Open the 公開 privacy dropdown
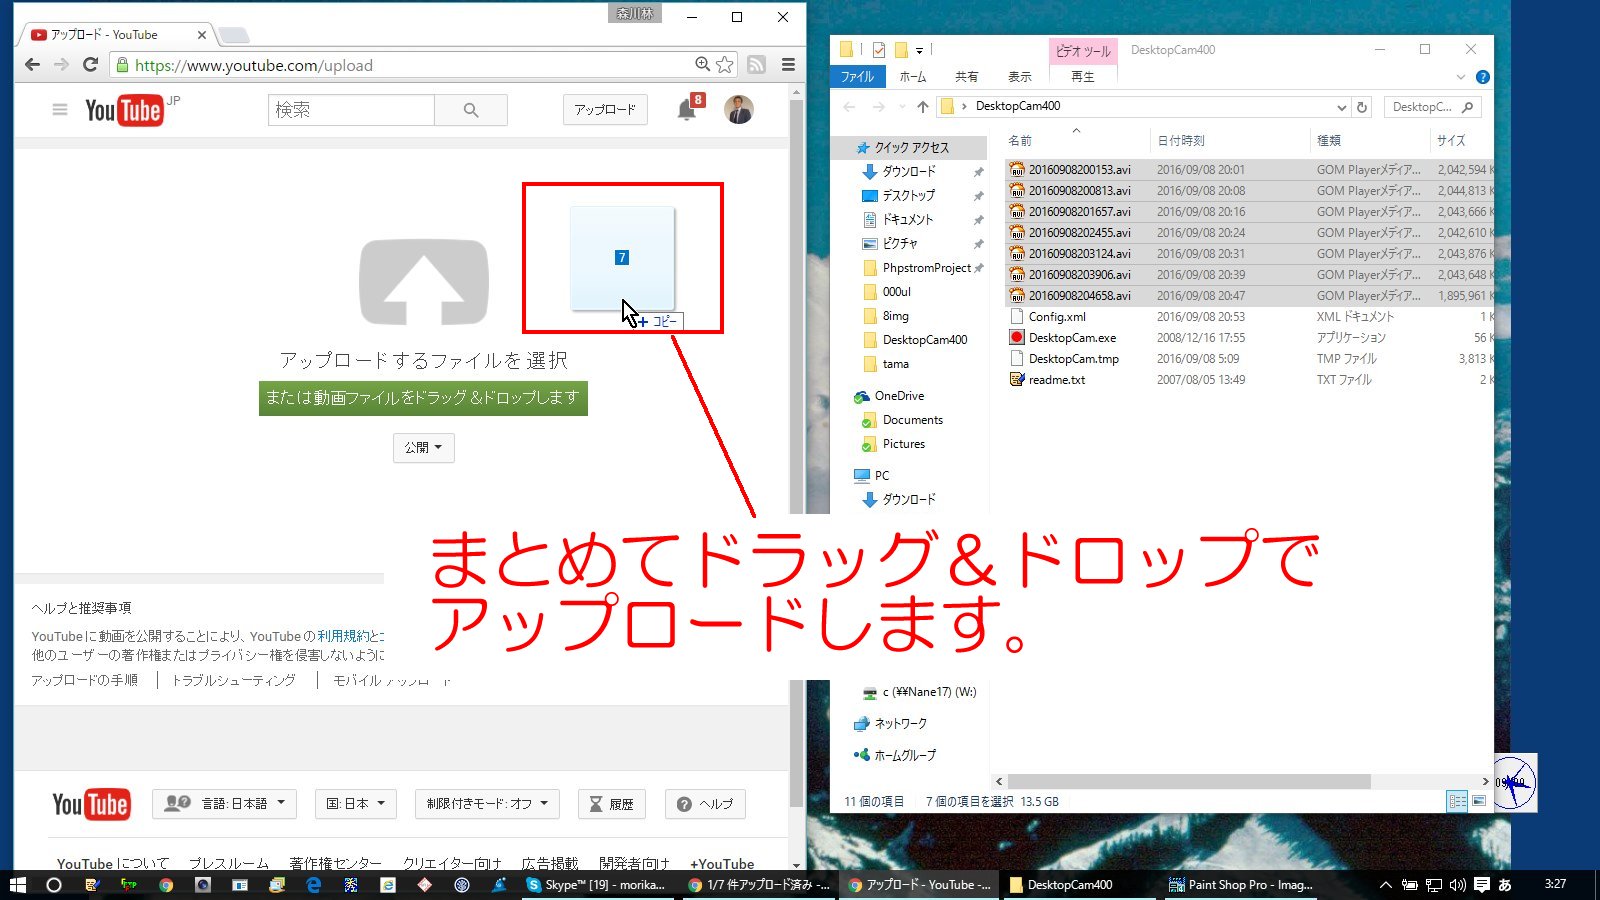 [423, 447]
